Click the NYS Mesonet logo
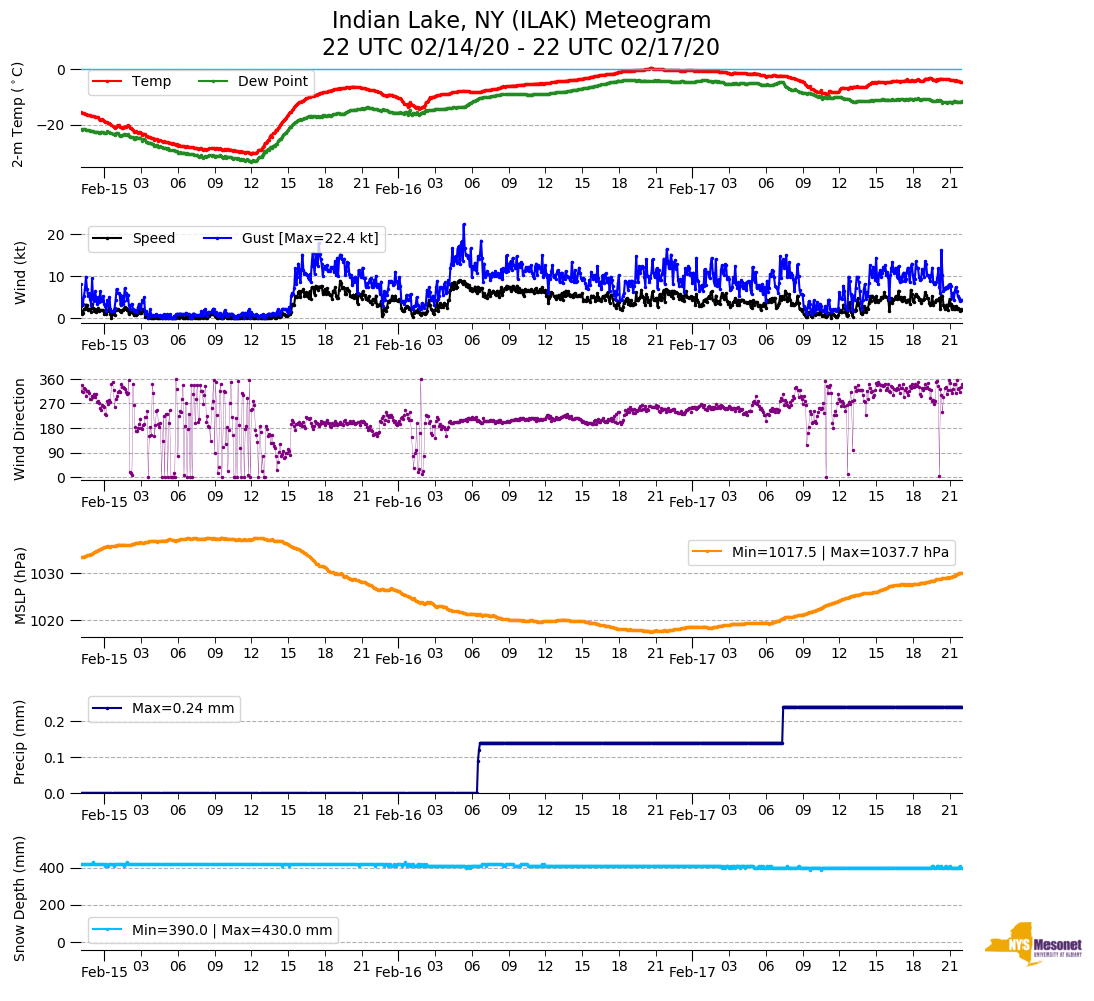Image resolution: width=1094 pixels, height=1001 pixels. coord(1033,943)
